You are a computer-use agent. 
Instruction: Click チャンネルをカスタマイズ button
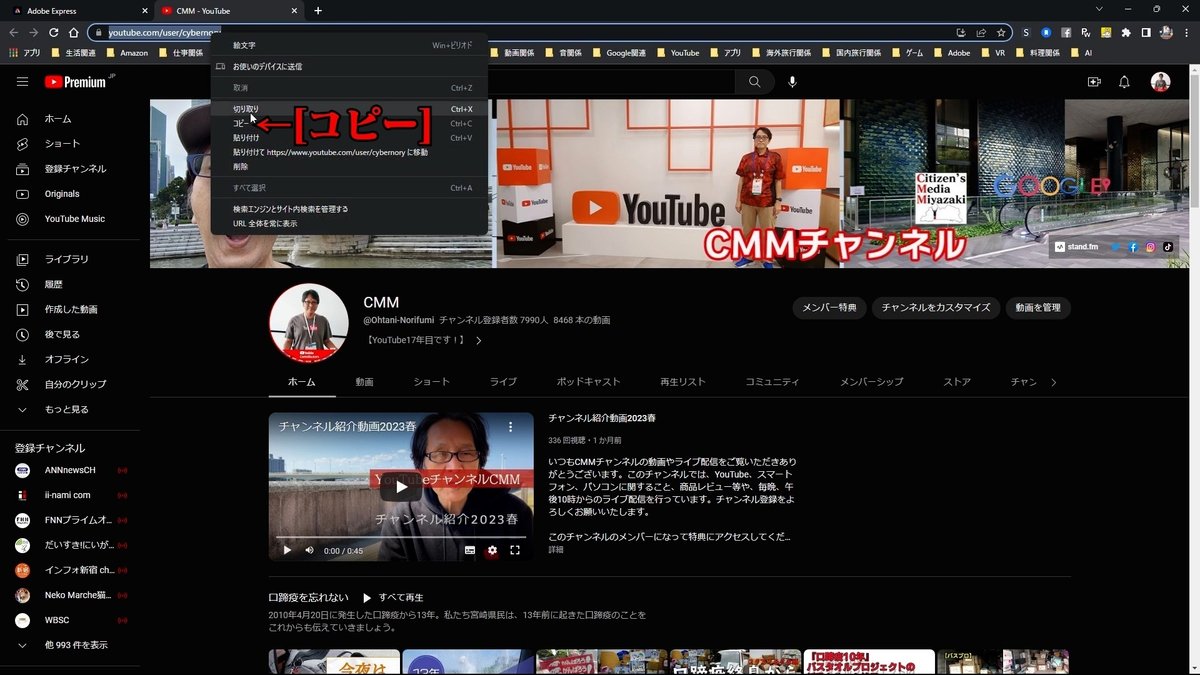tap(935, 308)
